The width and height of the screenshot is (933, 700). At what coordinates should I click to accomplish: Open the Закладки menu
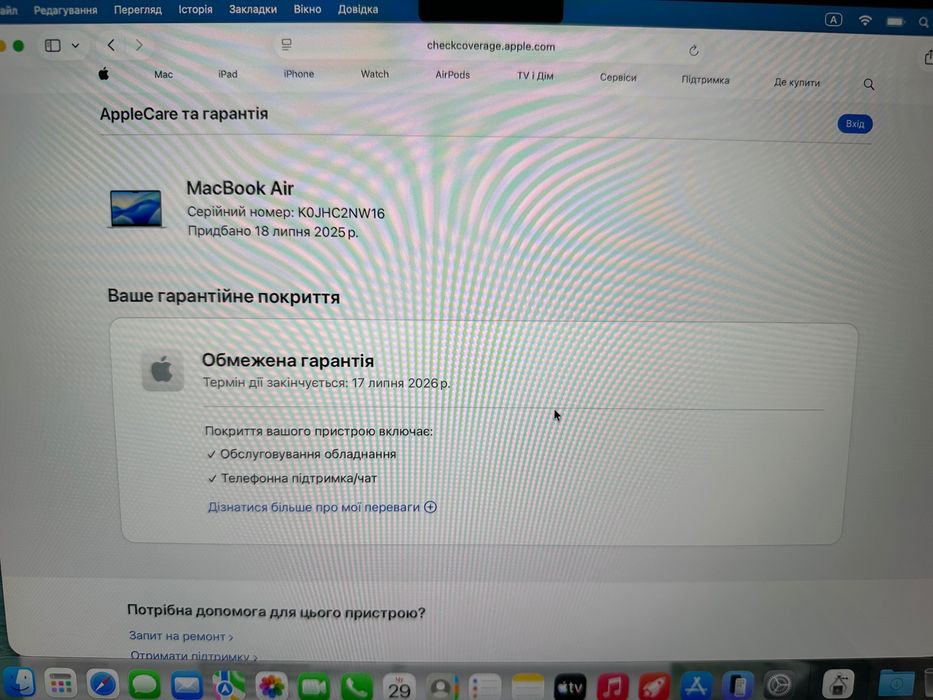[x=253, y=10]
